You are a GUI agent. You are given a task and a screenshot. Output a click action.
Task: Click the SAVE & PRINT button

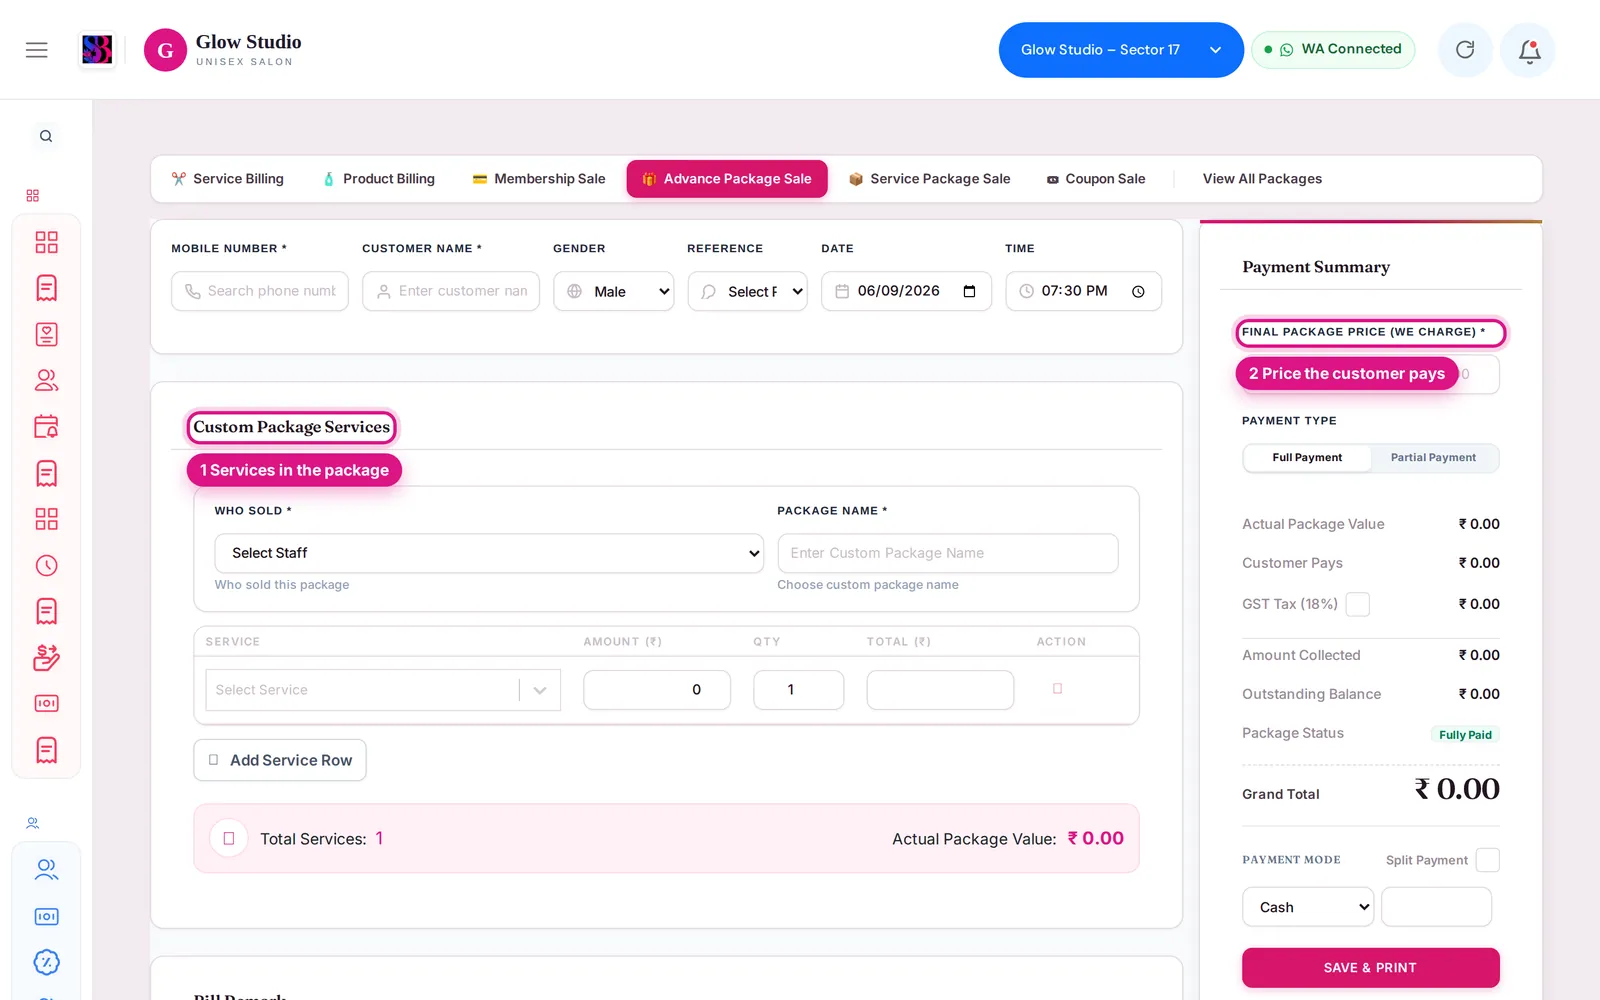(x=1370, y=968)
